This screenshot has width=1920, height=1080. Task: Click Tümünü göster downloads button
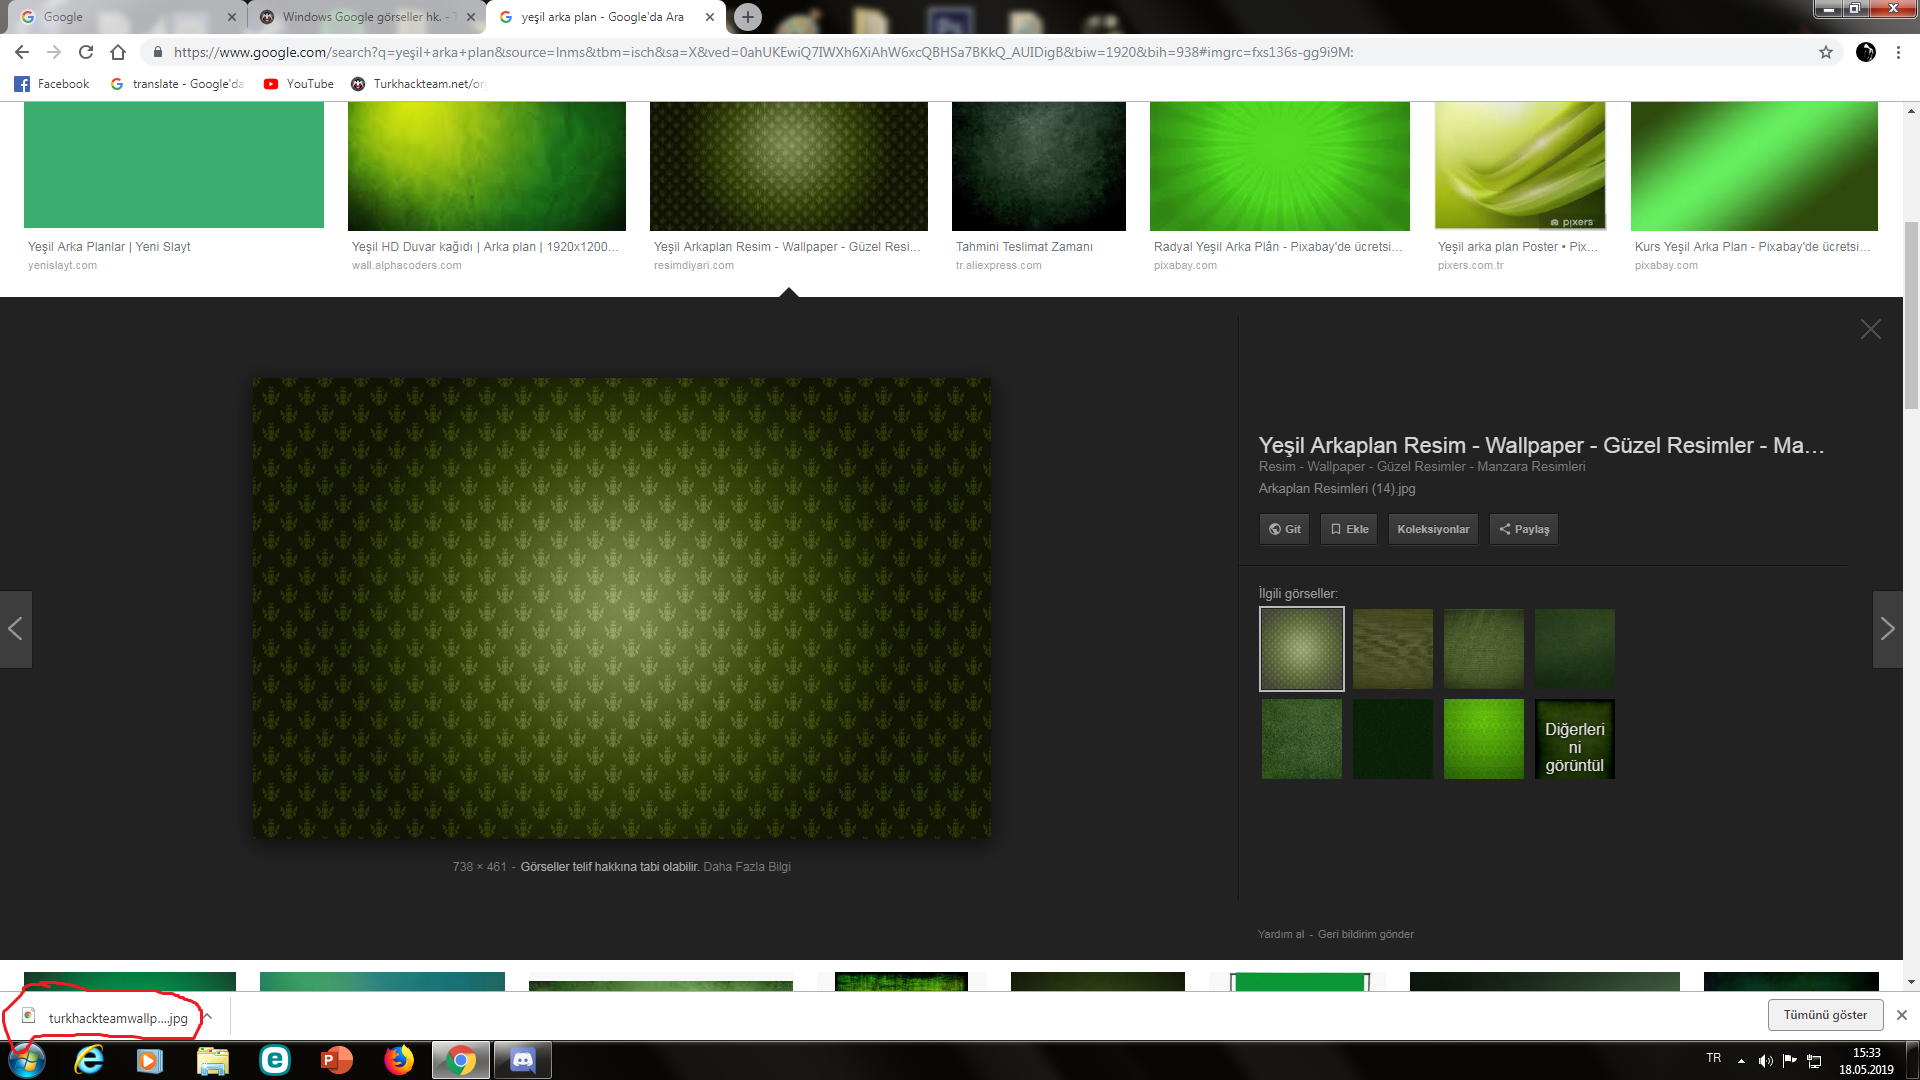1825,1015
